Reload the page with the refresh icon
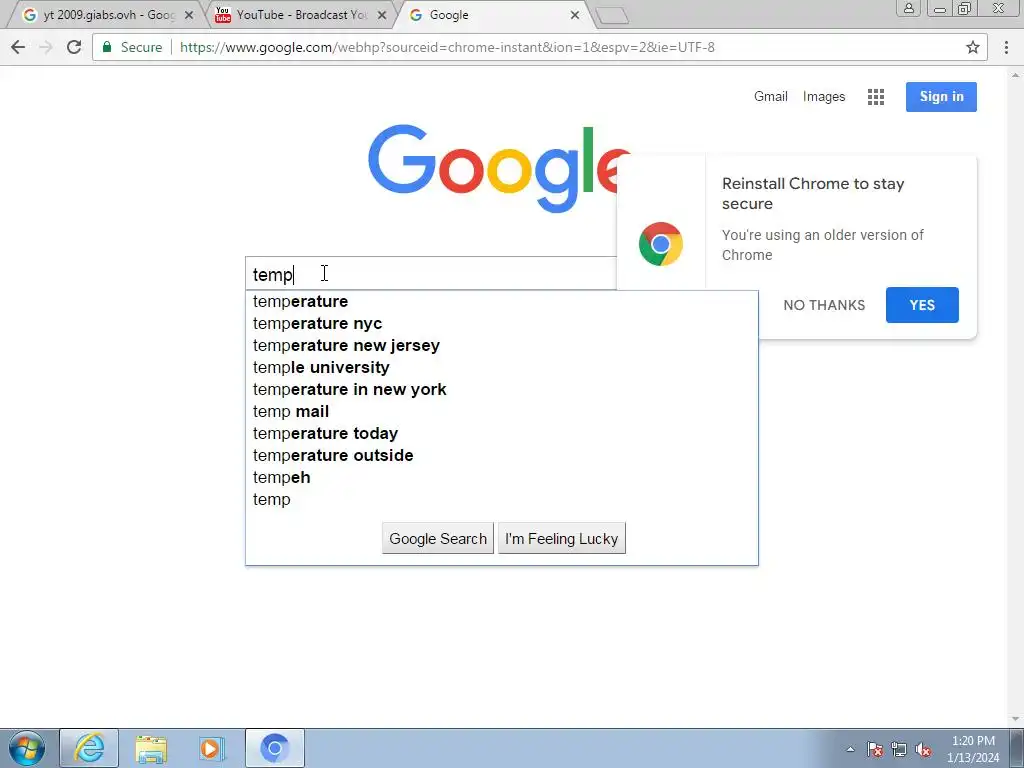The width and height of the screenshot is (1024, 768). pyautogui.click(x=74, y=47)
